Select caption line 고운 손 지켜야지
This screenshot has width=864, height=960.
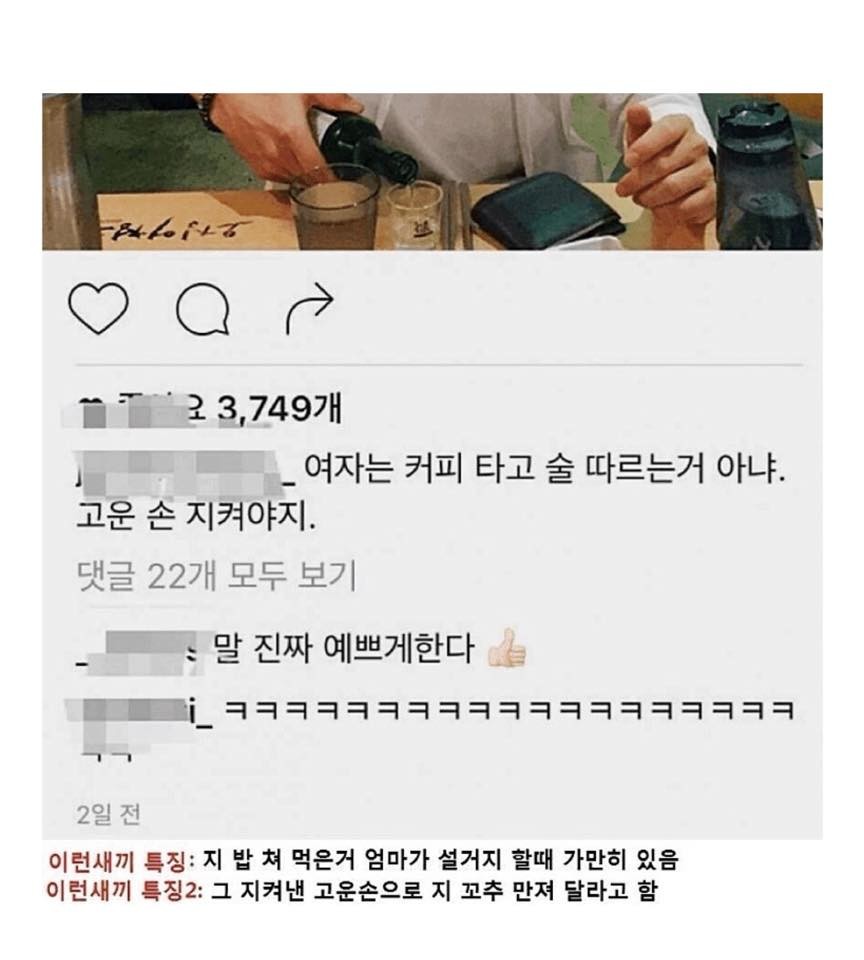pos(197,518)
